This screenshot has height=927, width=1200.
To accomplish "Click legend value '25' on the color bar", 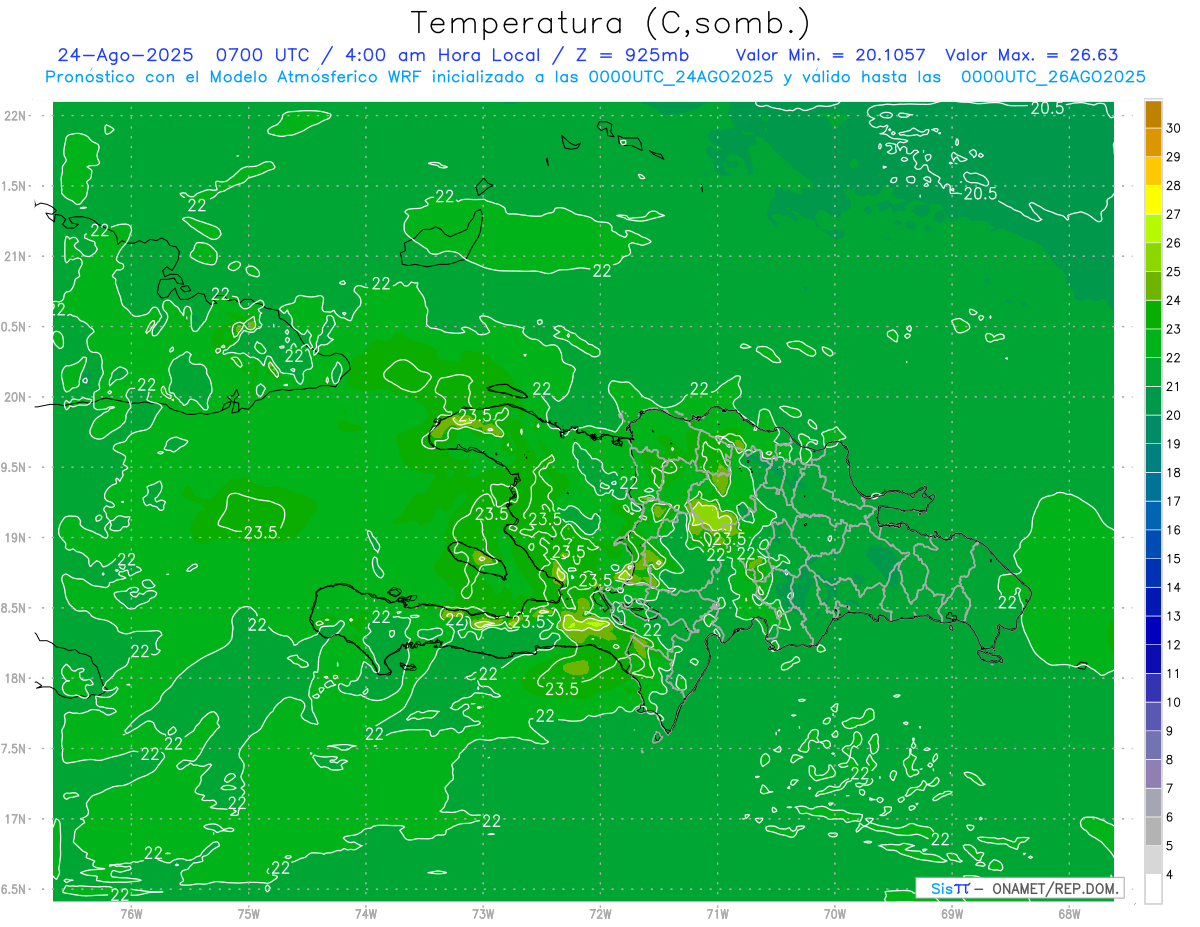I will point(1174,272).
